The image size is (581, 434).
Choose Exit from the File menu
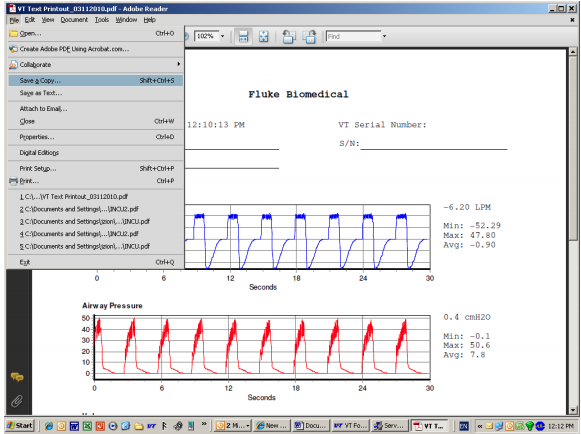[x=96, y=262]
